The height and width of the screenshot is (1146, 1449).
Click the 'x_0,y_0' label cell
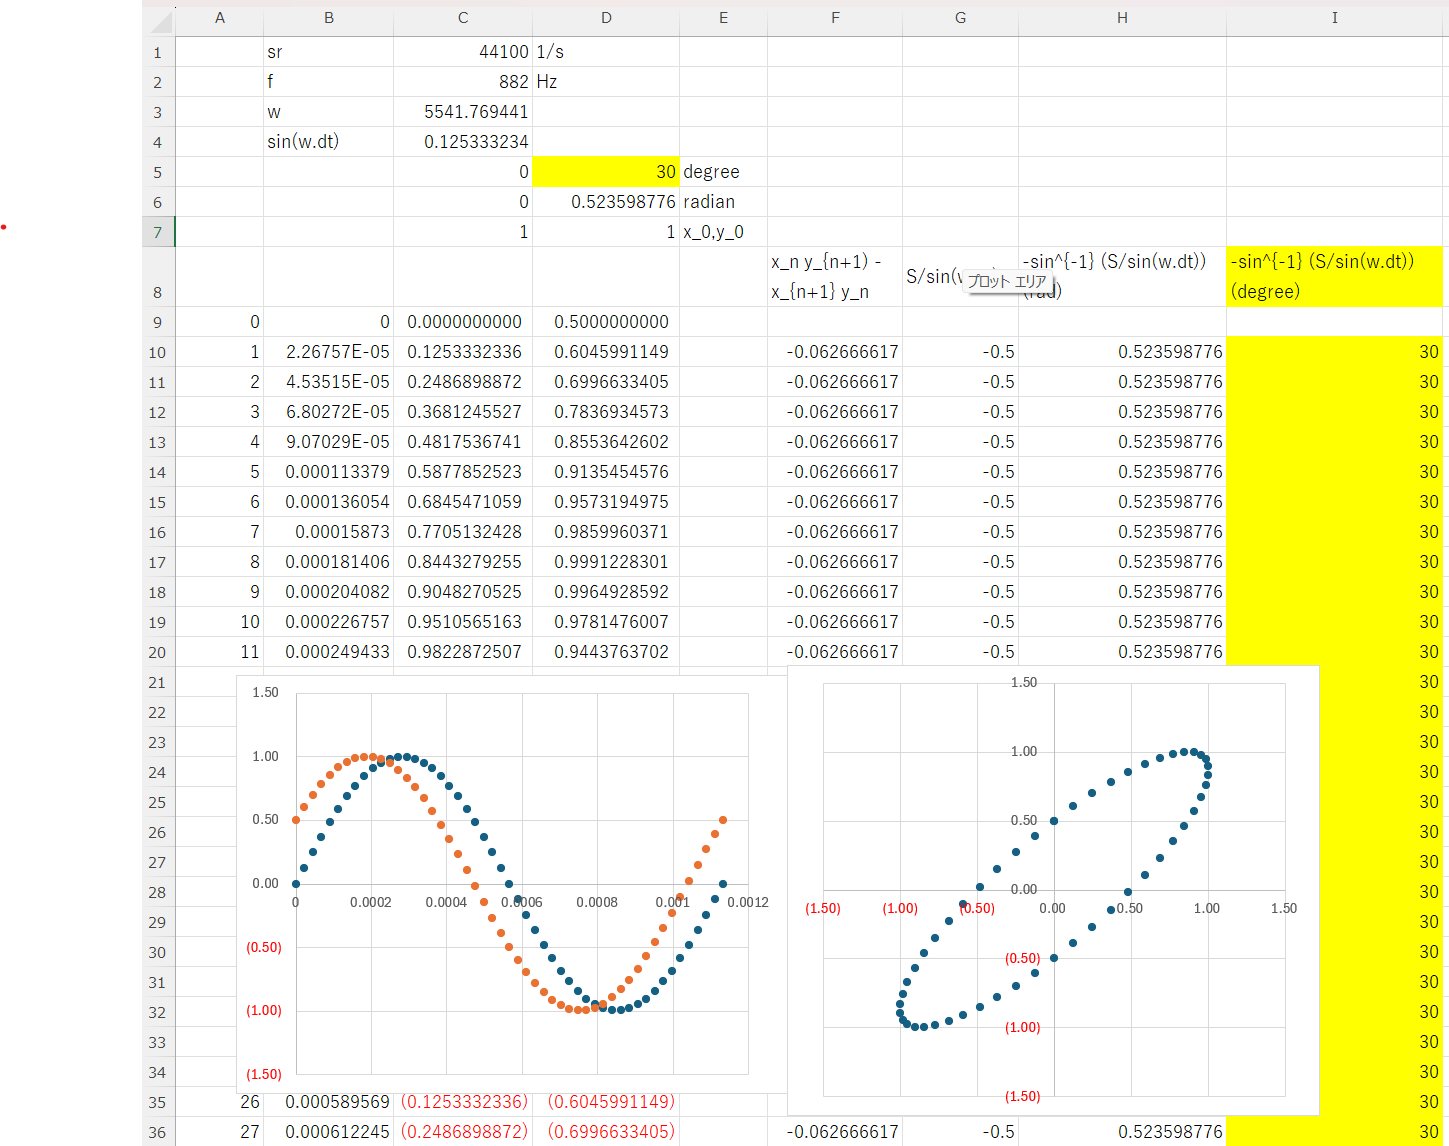click(x=723, y=232)
